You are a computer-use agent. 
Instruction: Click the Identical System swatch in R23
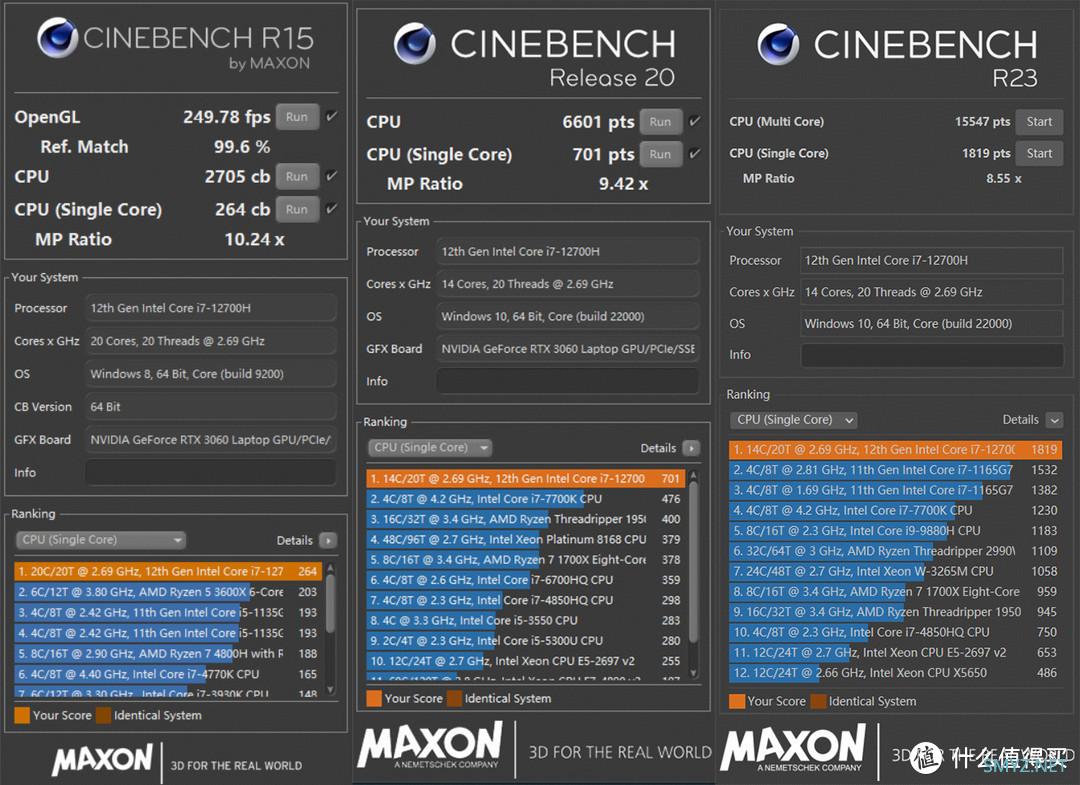click(818, 701)
